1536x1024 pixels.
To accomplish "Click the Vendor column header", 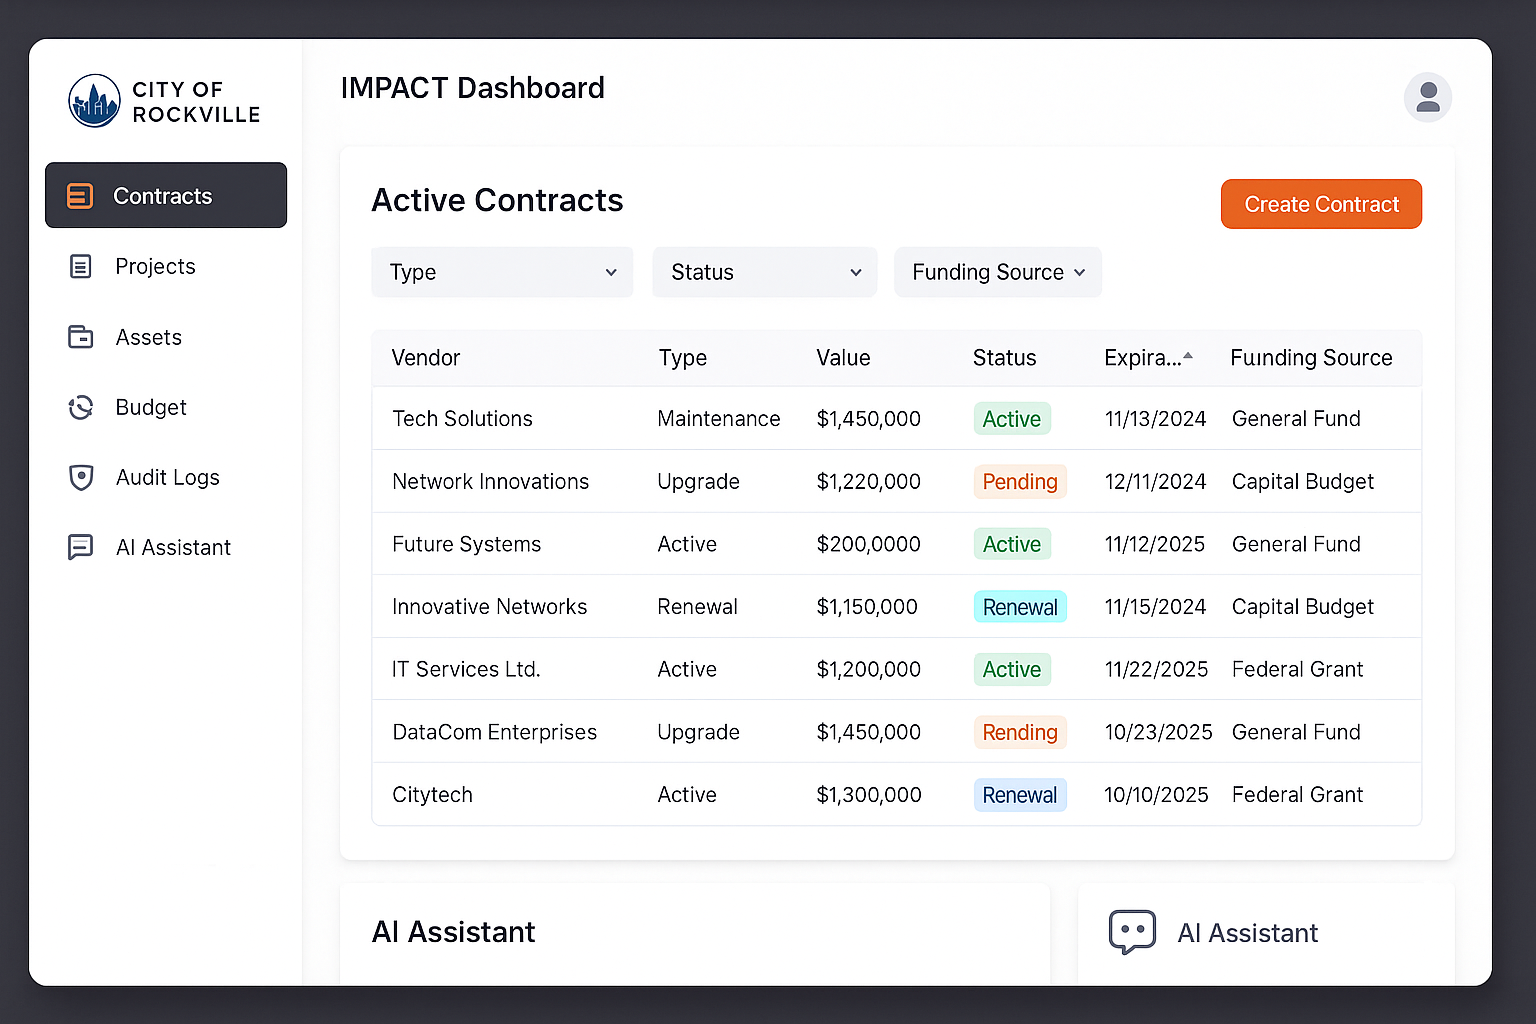I will pyautogui.click(x=426, y=358).
